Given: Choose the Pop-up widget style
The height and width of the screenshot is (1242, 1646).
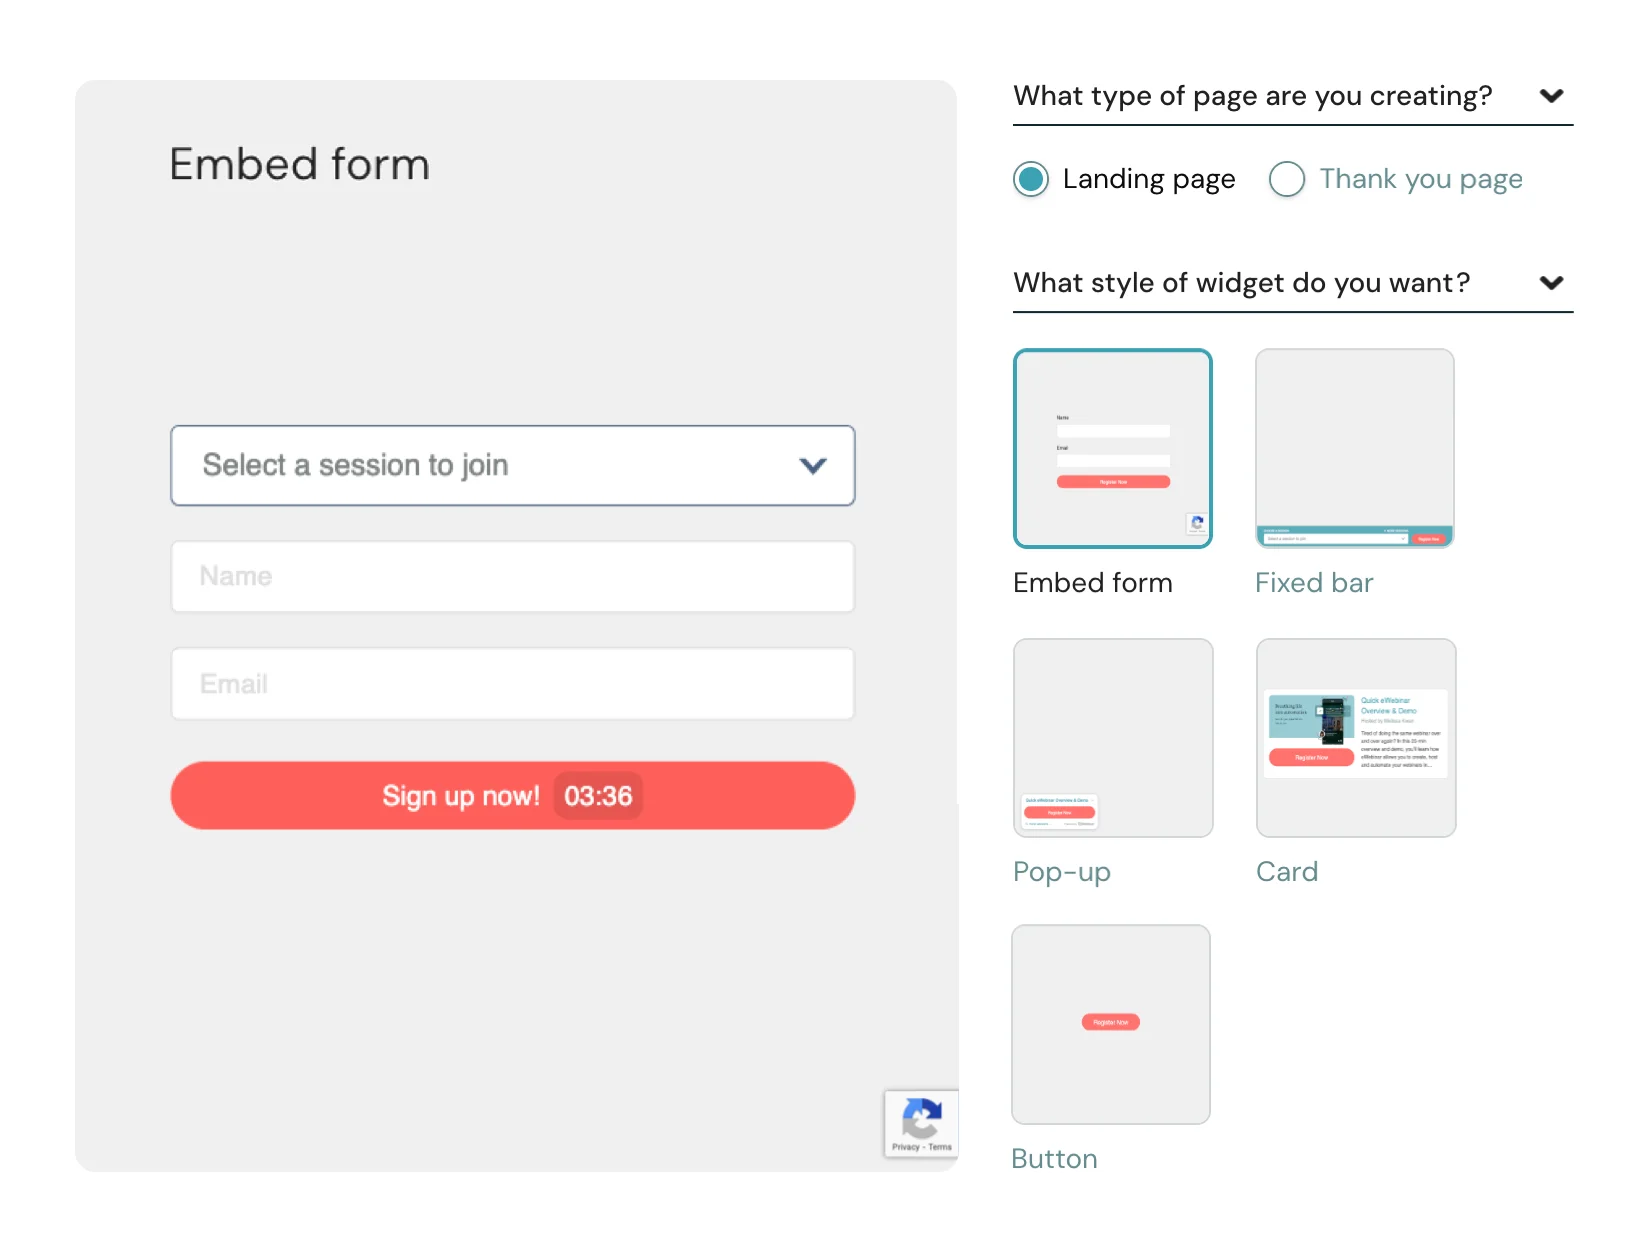Looking at the screenshot, I should 1112,738.
